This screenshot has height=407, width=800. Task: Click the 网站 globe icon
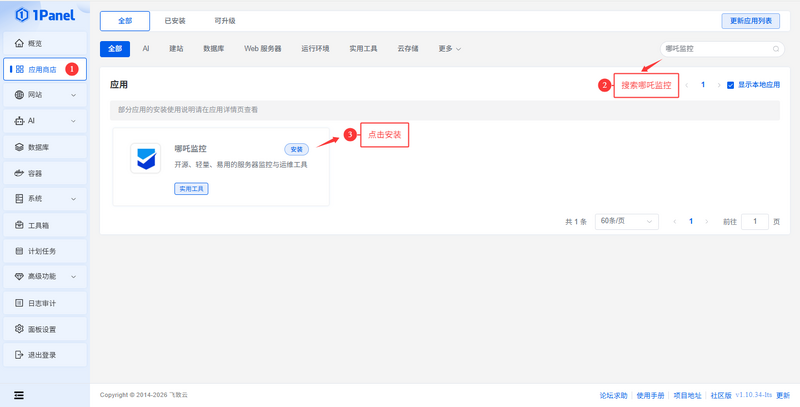tap(19, 95)
